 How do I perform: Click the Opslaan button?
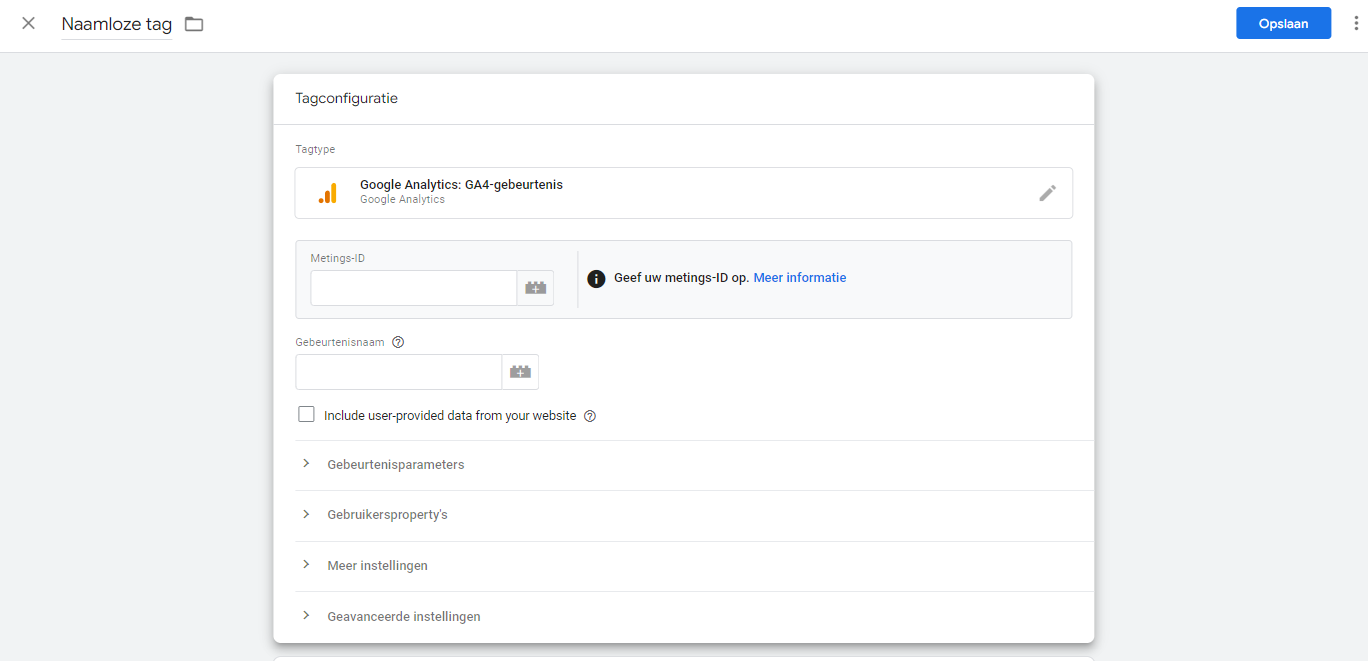click(x=1283, y=23)
